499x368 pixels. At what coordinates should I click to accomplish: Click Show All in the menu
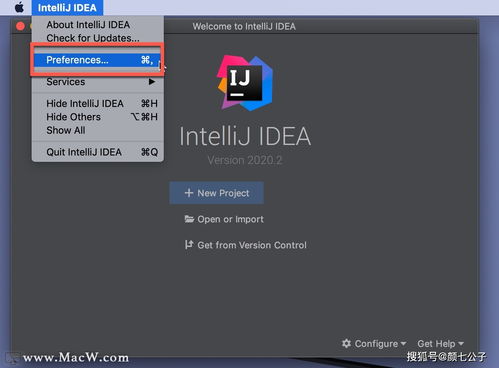pos(97,130)
